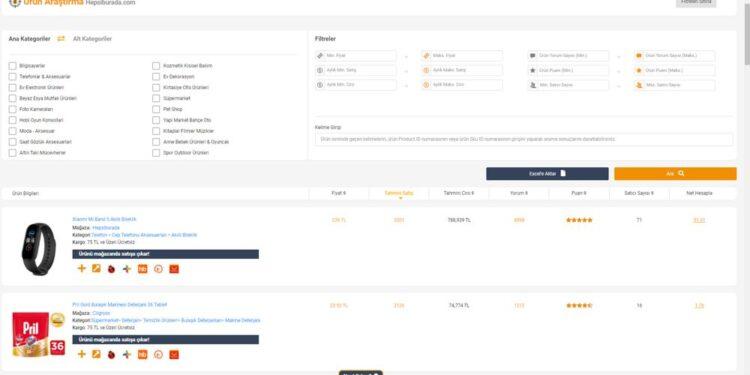750x375 pixels.
Task: Sort by the Tahmini Satış column header
Action: point(399,193)
